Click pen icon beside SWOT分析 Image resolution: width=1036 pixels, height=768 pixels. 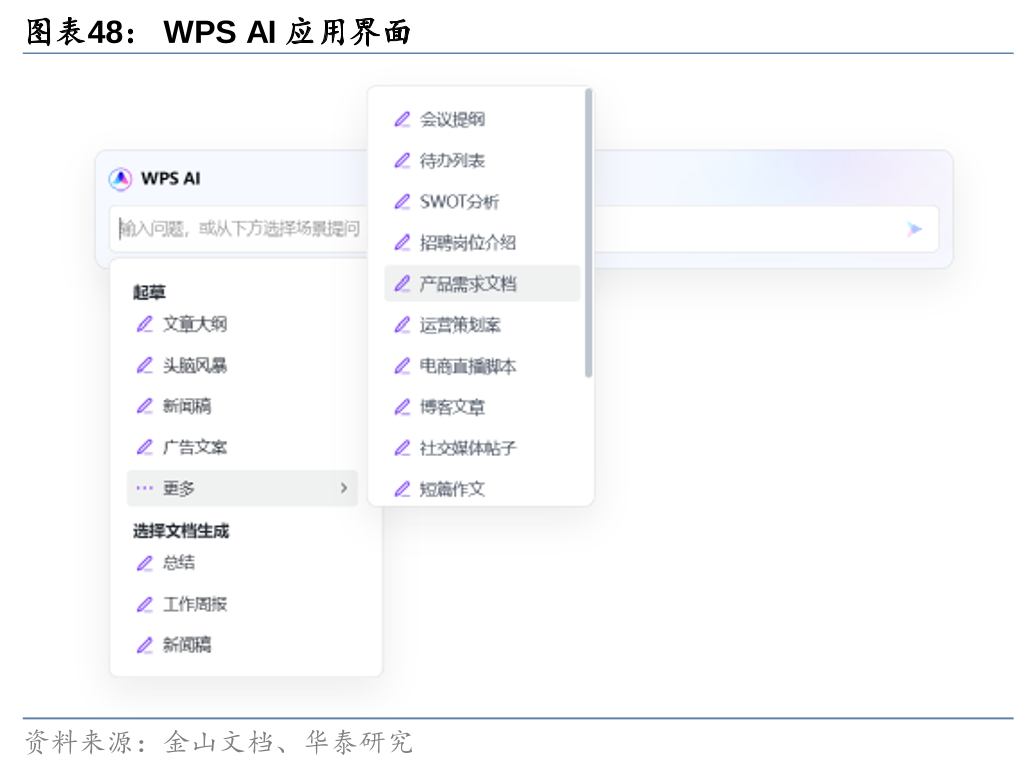click(402, 201)
